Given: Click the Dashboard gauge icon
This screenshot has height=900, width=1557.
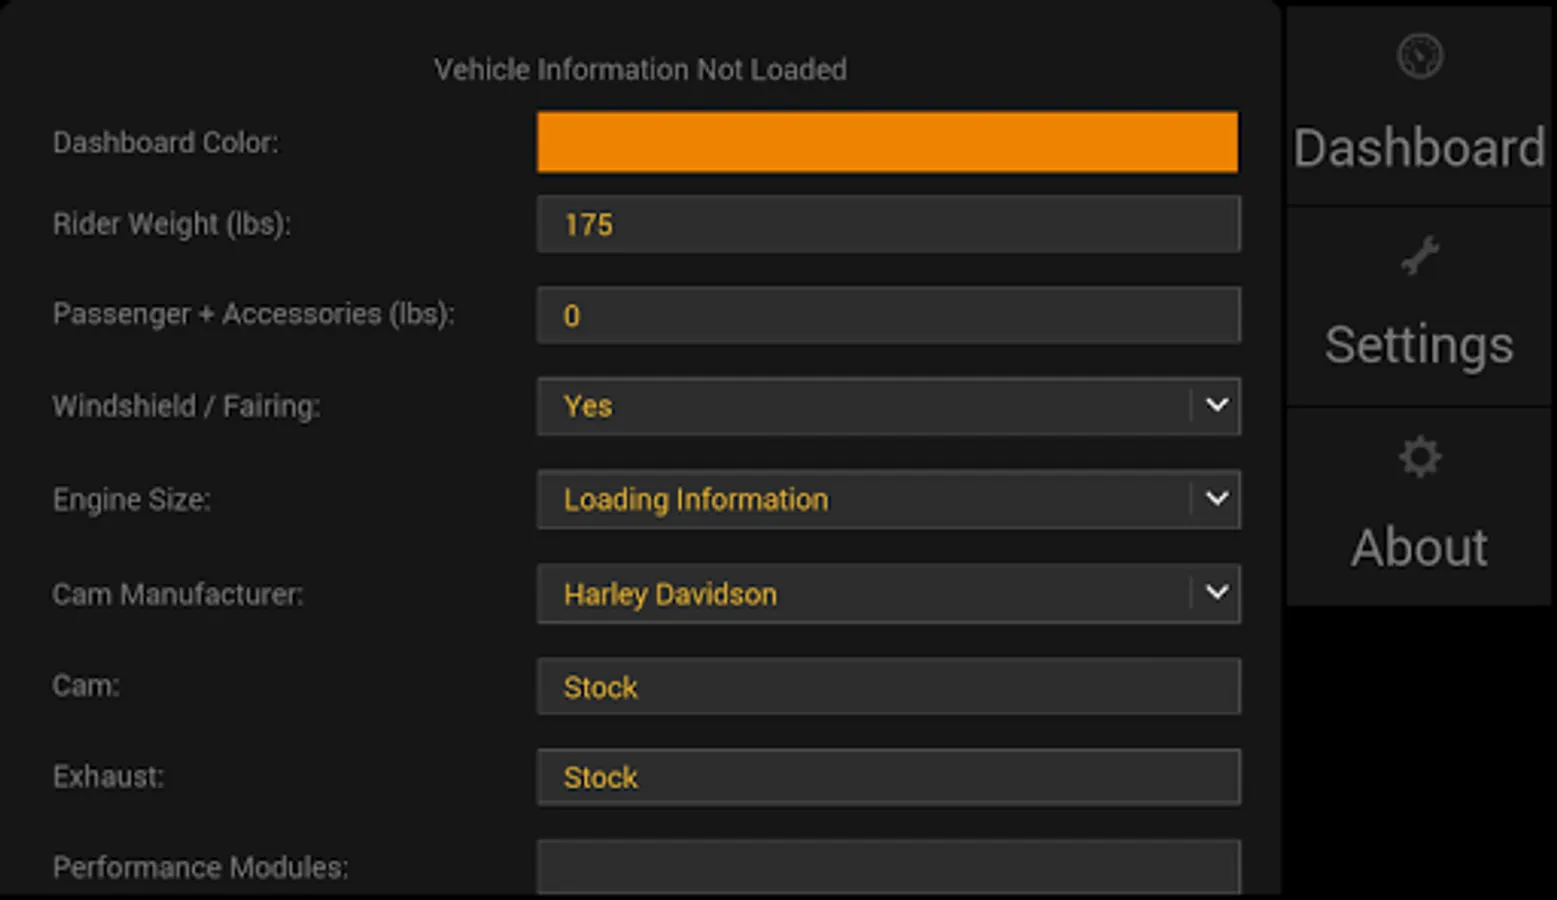Looking at the screenshot, I should pyautogui.click(x=1419, y=56).
